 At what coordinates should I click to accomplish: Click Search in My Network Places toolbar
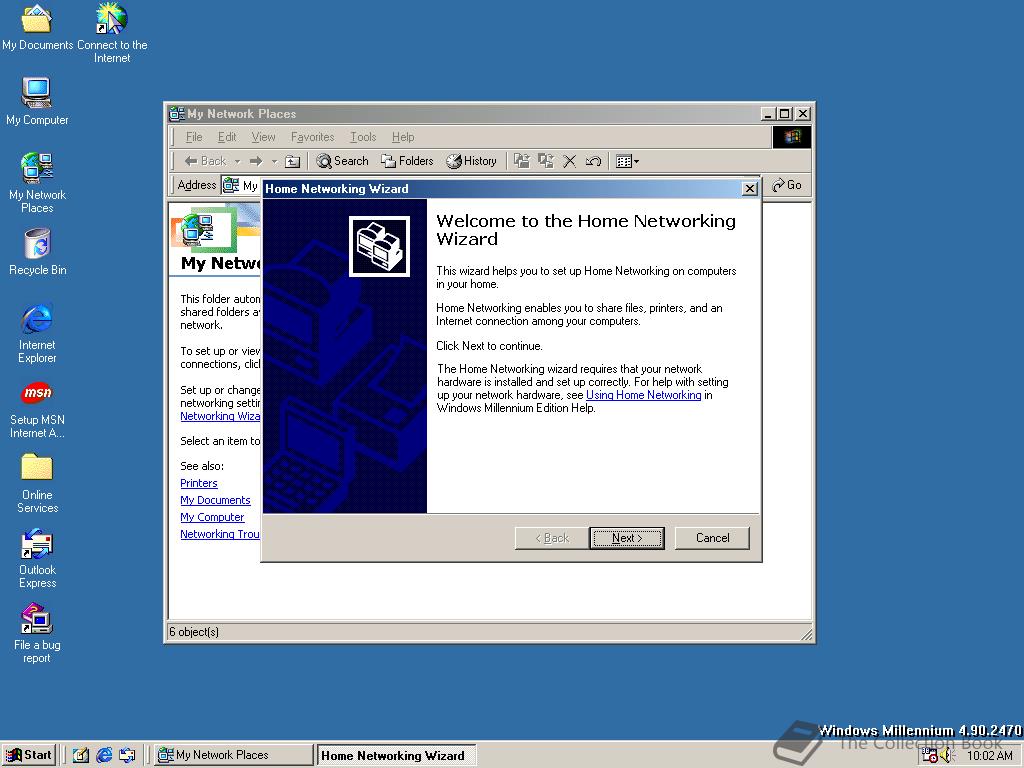(343, 161)
